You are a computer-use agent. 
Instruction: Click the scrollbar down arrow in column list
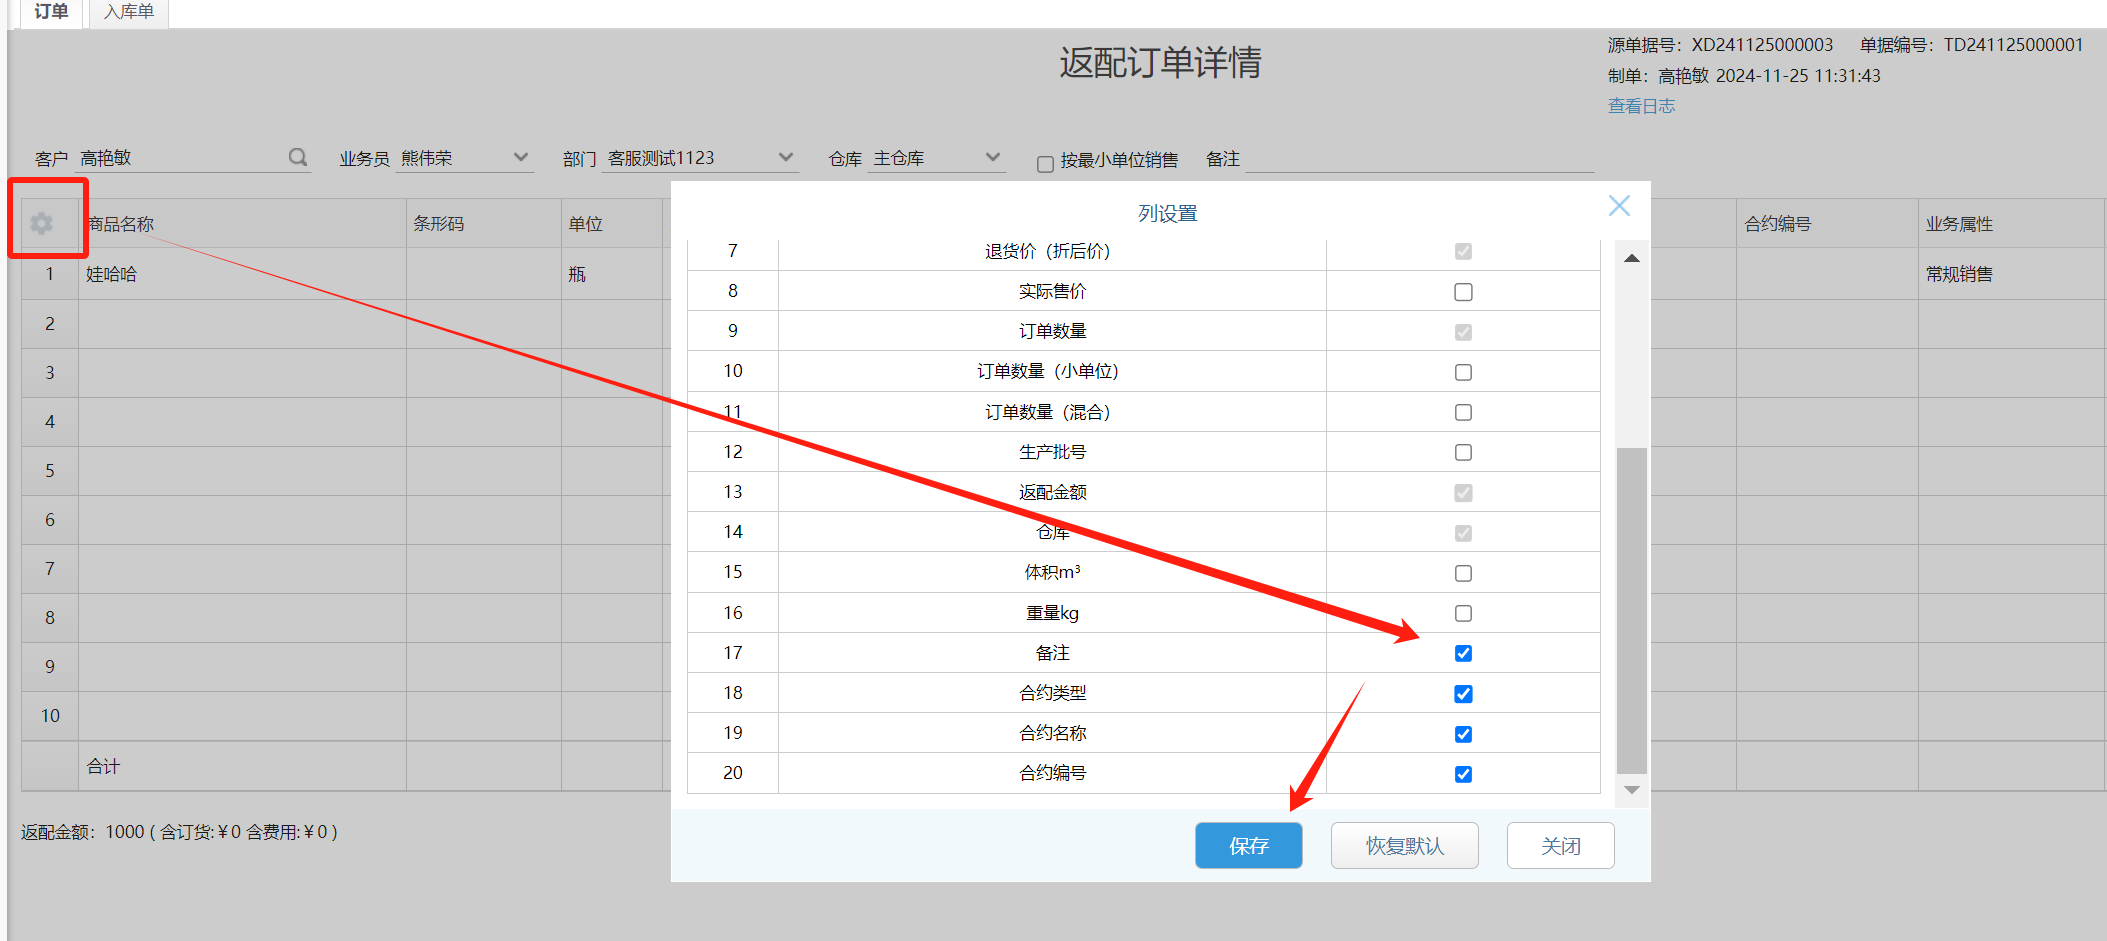[1632, 790]
